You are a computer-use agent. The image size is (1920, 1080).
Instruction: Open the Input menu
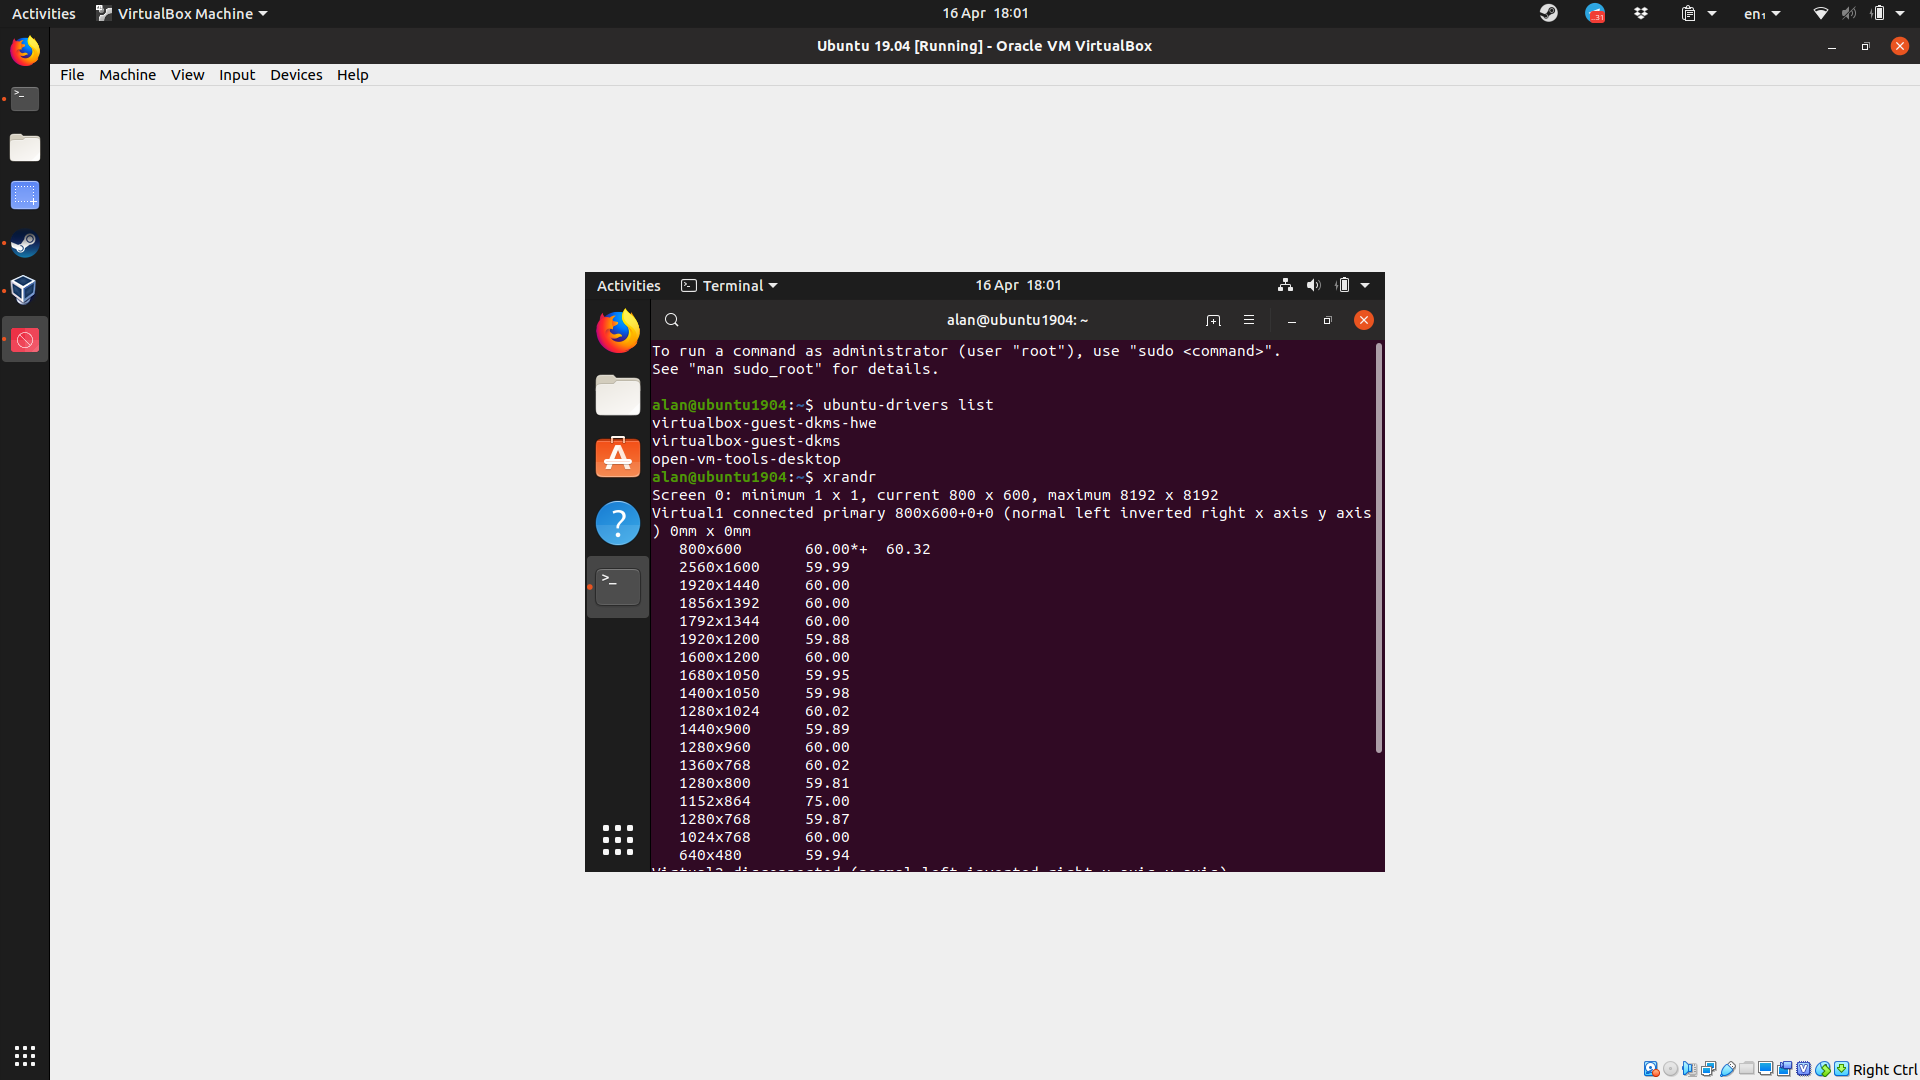[237, 75]
